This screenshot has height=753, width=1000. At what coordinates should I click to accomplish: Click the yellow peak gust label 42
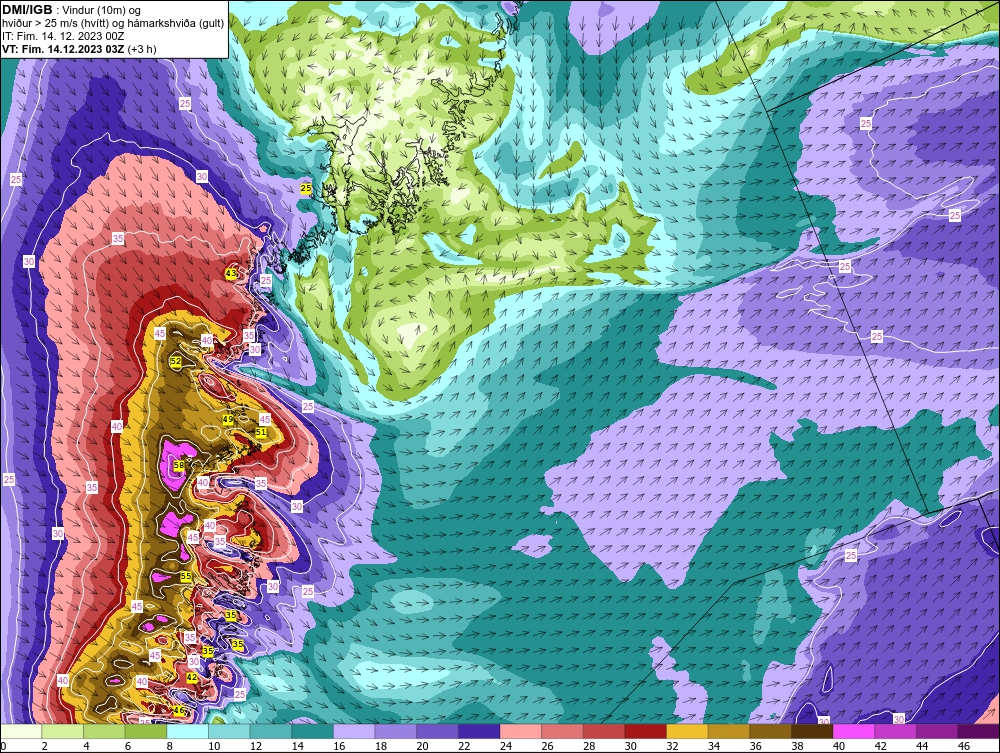click(192, 677)
